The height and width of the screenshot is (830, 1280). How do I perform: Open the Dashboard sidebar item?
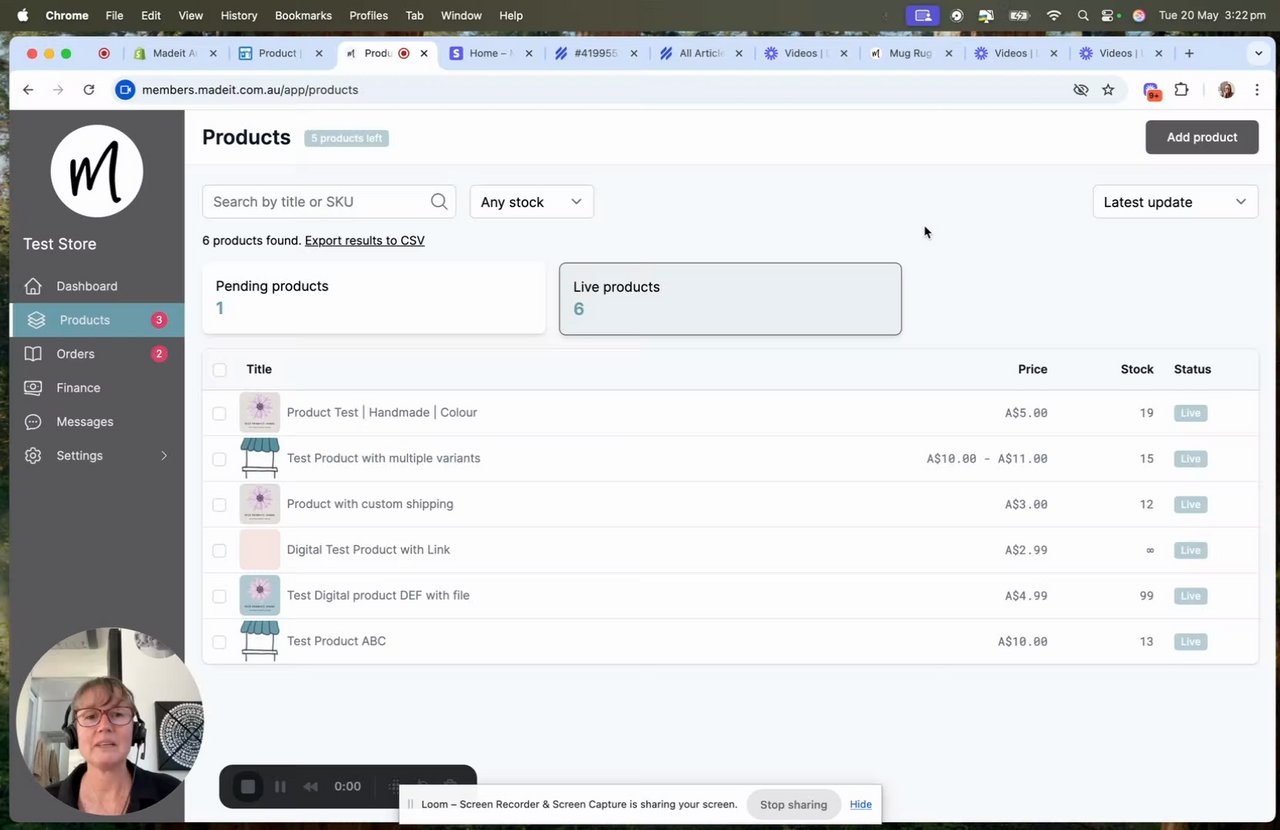97,286
